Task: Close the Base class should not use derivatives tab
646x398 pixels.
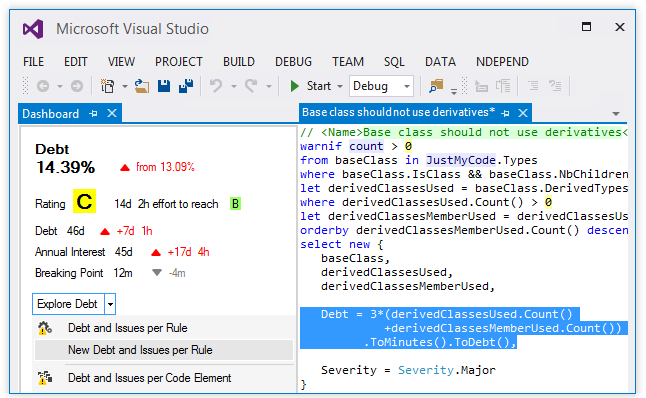Action: pyautogui.click(x=523, y=113)
